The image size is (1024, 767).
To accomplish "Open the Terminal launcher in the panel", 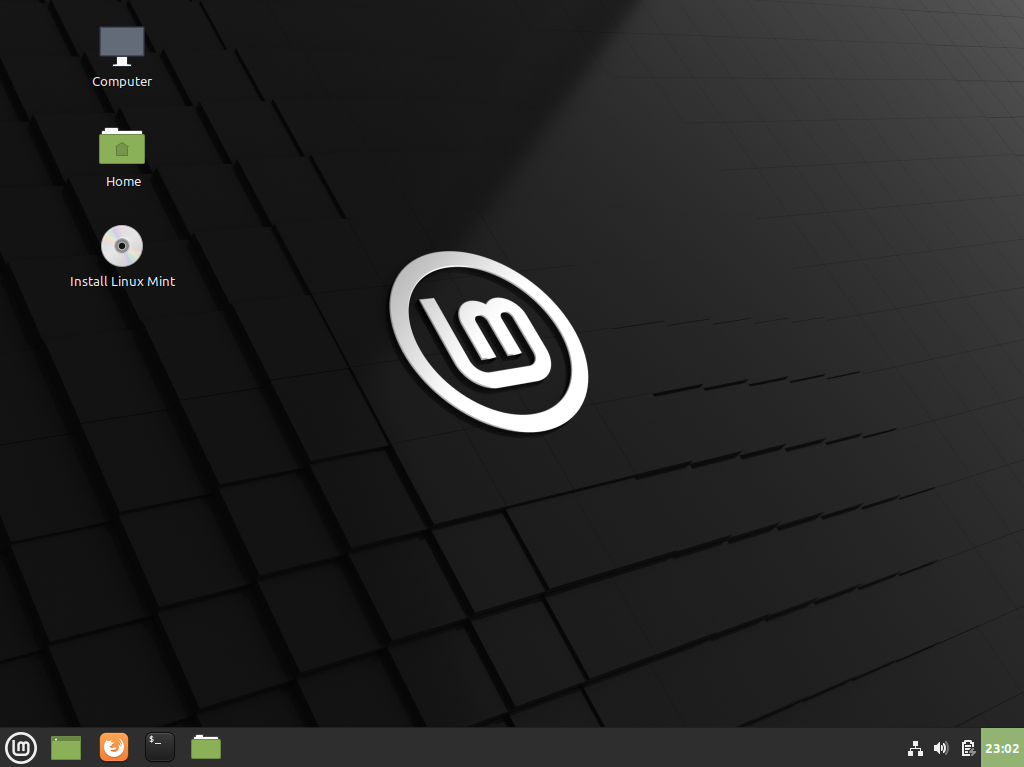I will point(160,747).
